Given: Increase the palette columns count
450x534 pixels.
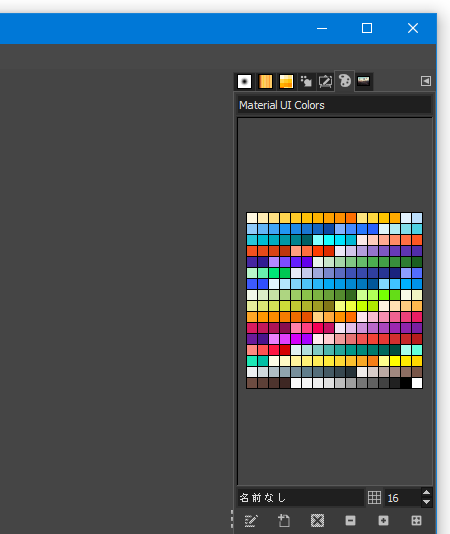Looking at the screenshot, I should [x=426, y=493].
